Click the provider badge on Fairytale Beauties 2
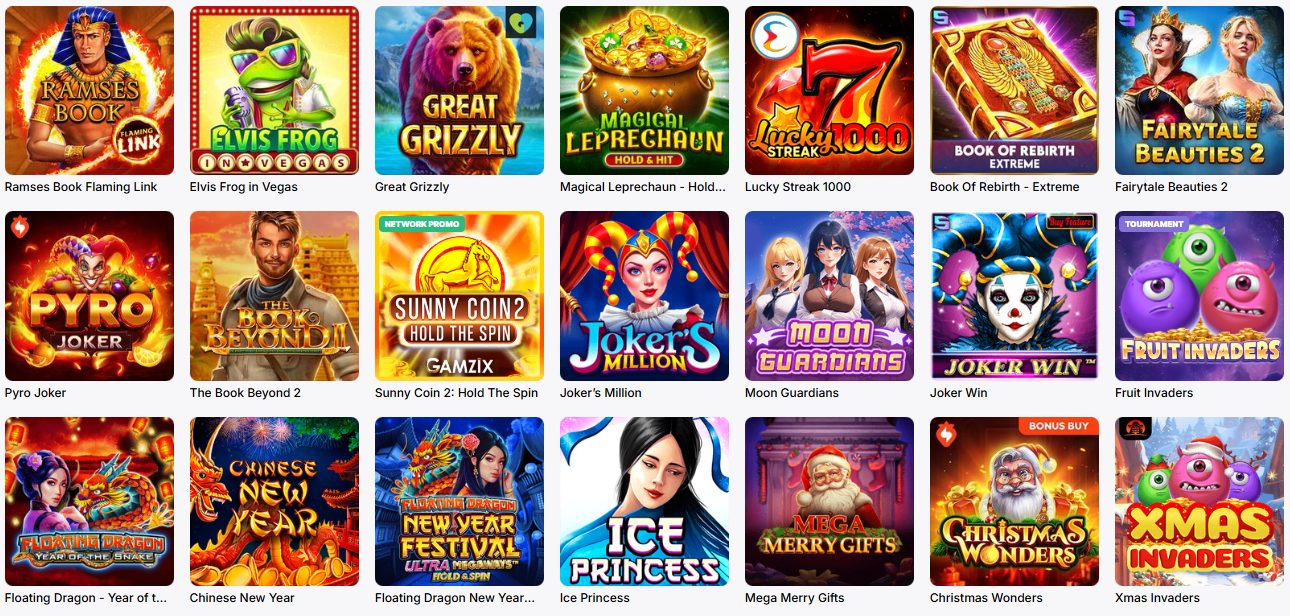This screenshot has width=1290, height=616. coord(1127,16)
